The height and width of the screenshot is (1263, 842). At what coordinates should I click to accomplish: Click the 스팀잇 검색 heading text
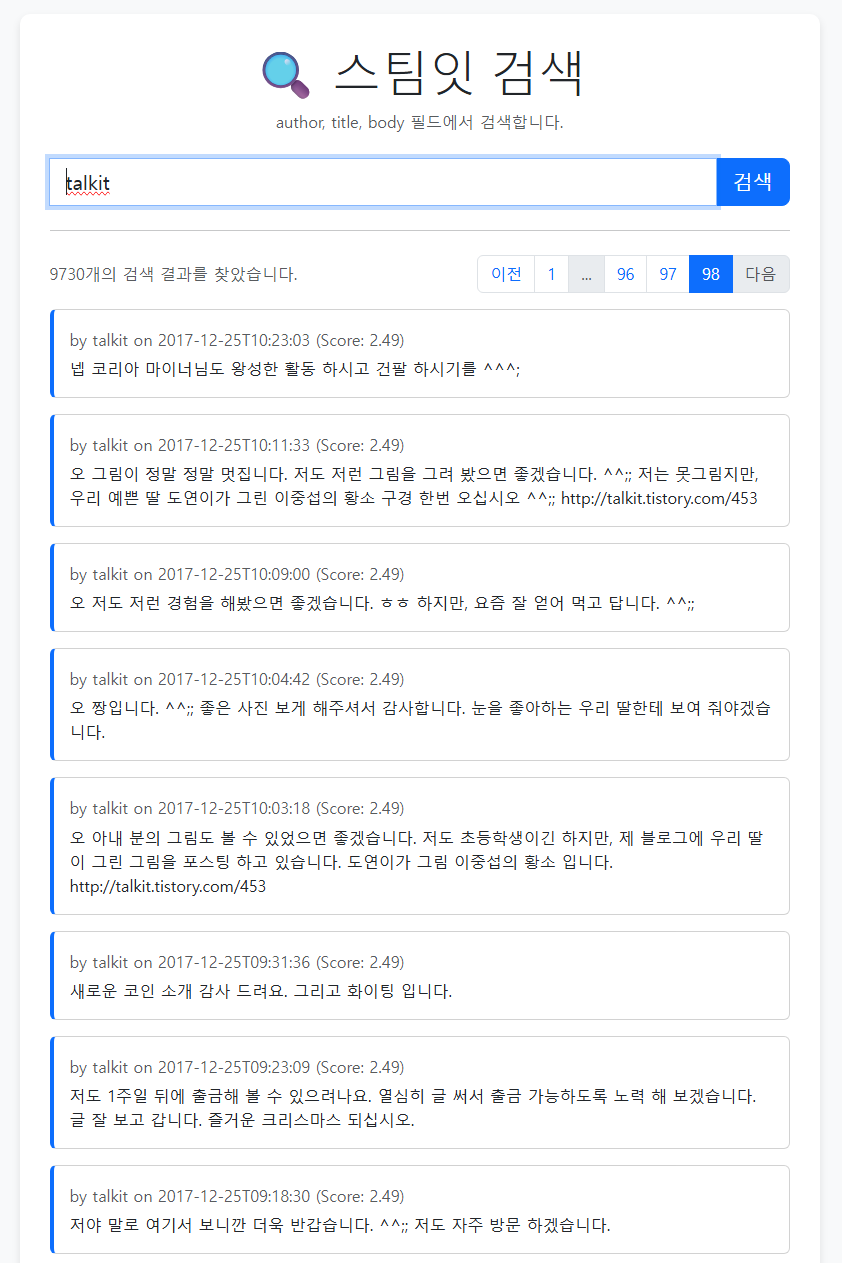pyautogui.click(x=458, y=73)
